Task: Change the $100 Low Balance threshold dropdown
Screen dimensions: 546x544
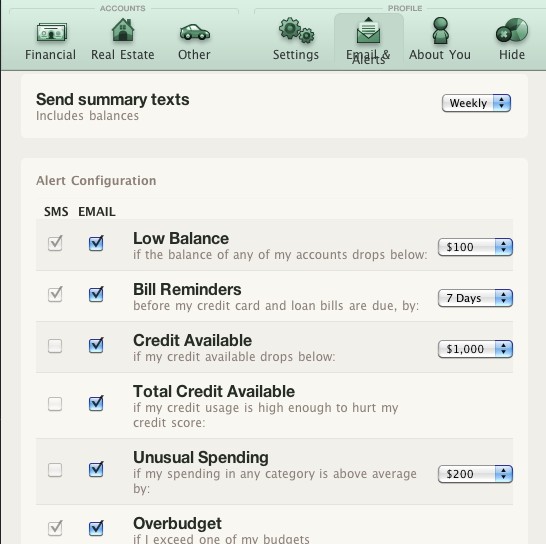Action: coord(475,247)
